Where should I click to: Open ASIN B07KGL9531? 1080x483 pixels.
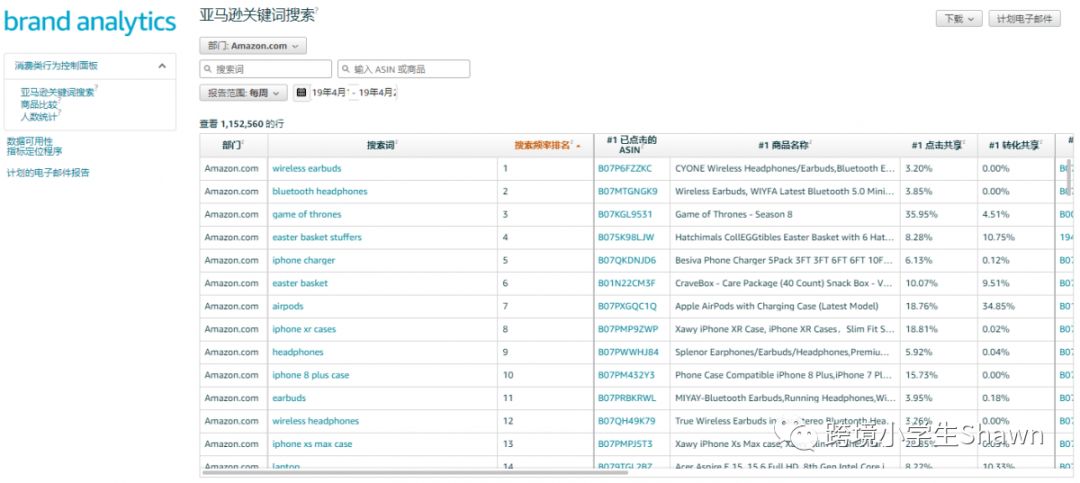(625, 214)
